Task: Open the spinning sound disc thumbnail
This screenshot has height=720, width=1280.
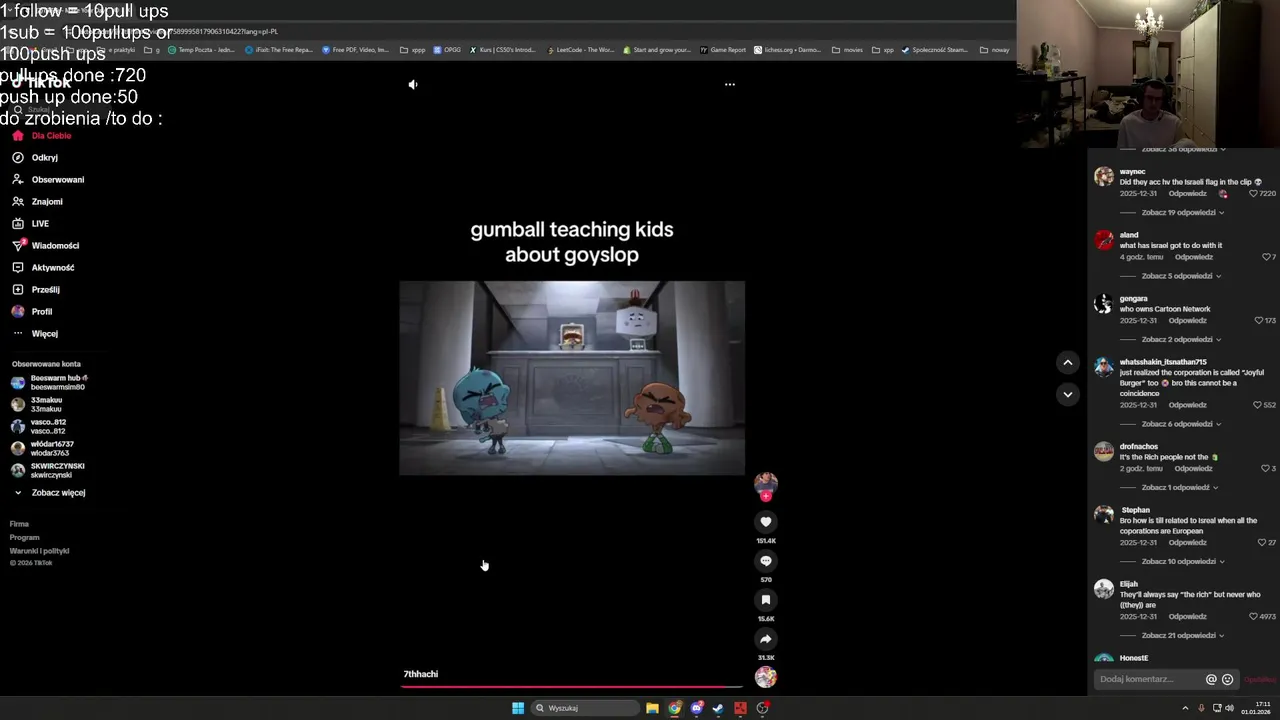Action: (766, 677)
